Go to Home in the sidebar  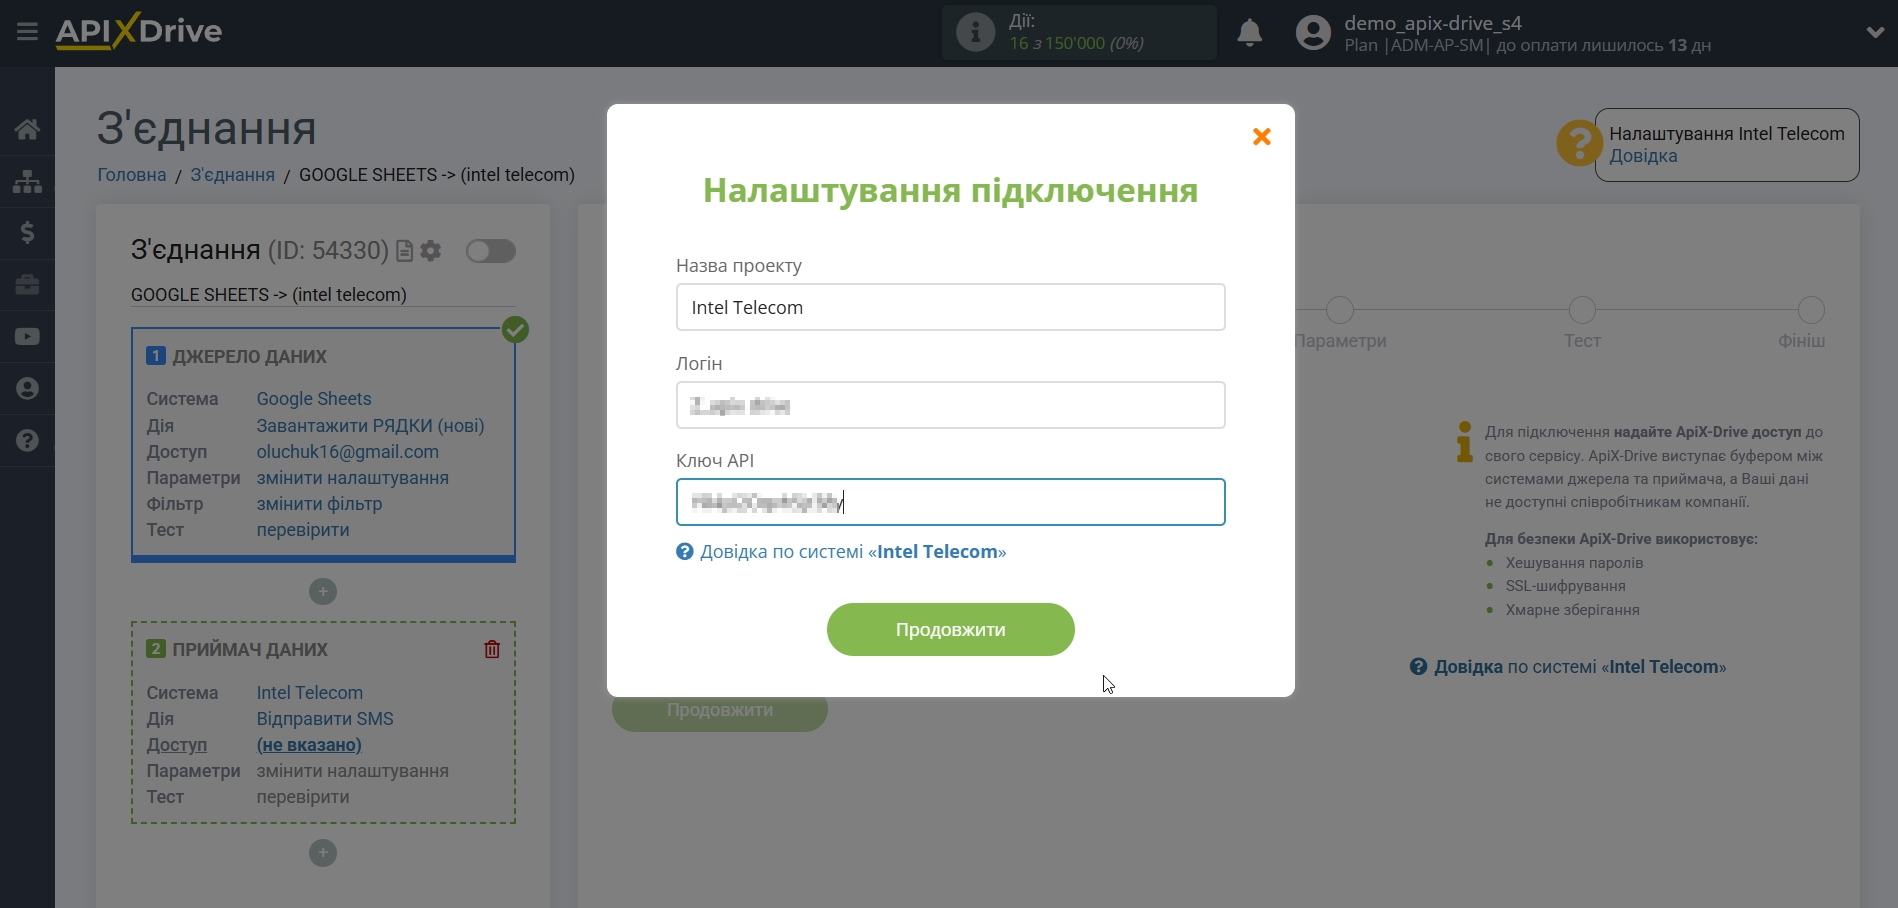coord(27,129)
